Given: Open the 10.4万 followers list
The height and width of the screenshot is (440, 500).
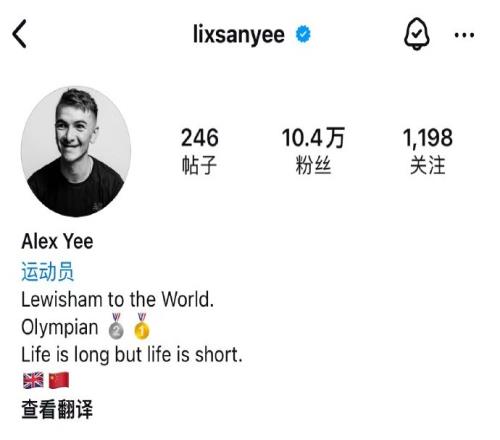Looking at the screenshot, I should pos(313,138).
